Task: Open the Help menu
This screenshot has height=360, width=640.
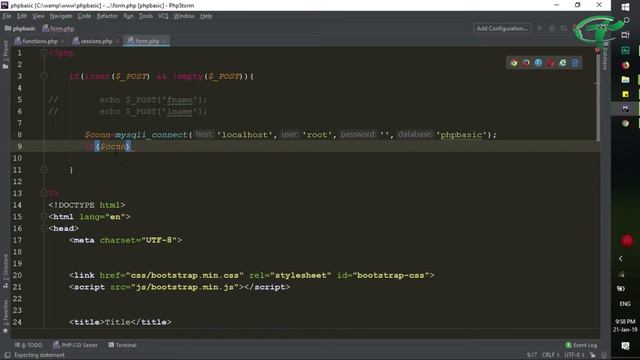Action: click(x=206, y=16)
